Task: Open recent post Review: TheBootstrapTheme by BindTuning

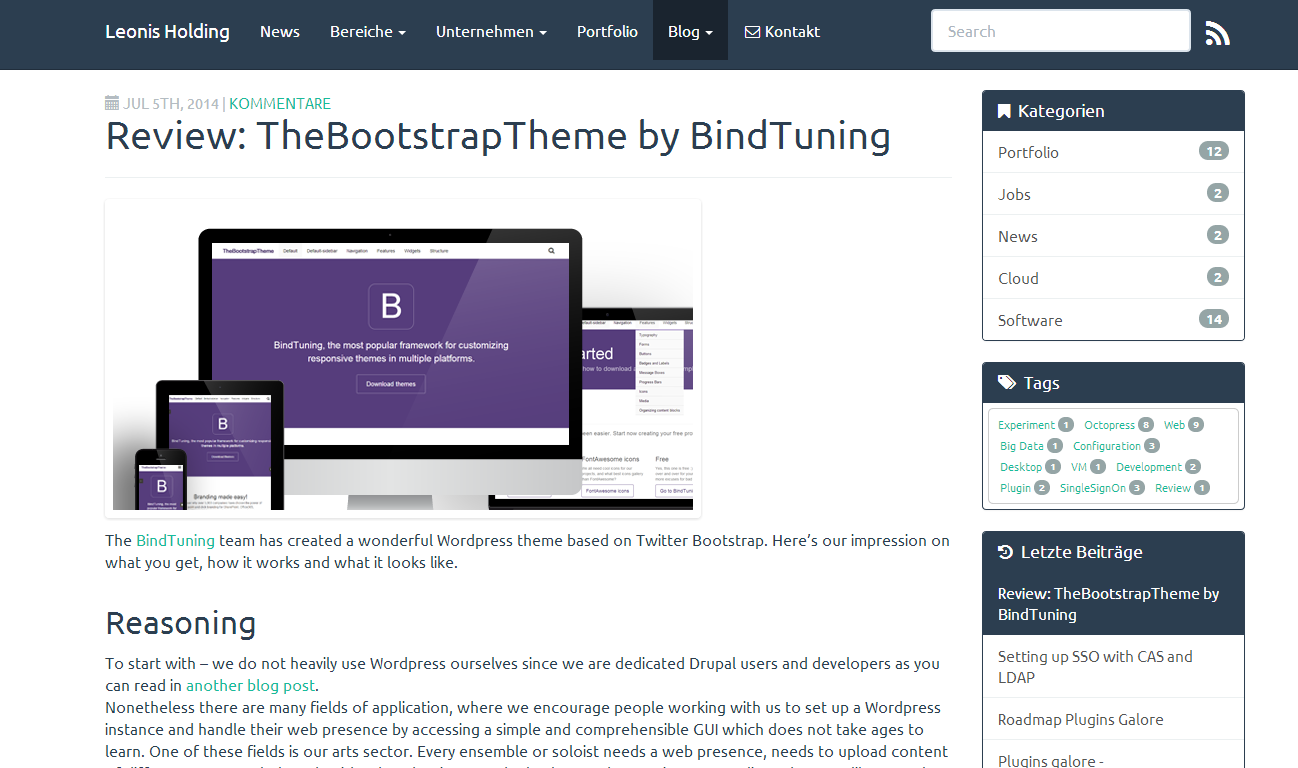Action: 1113,604
